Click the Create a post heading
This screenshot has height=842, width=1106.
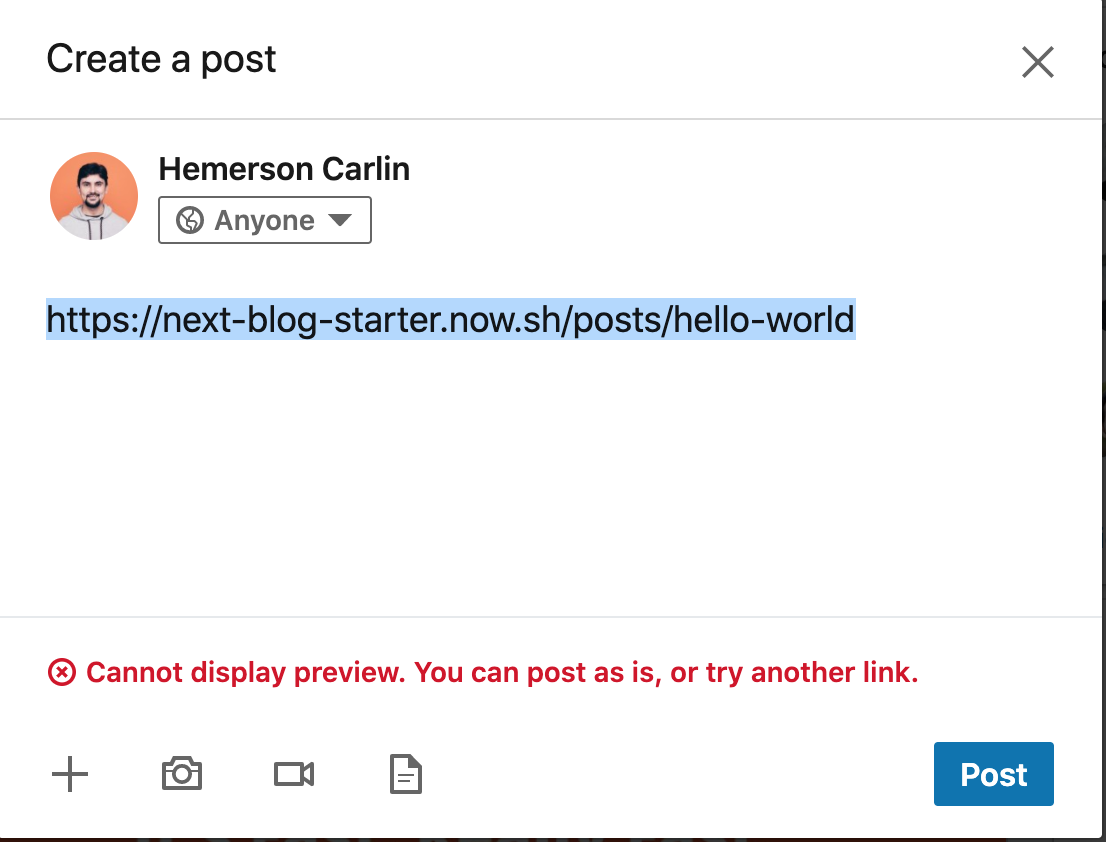[x=161, y=59]
